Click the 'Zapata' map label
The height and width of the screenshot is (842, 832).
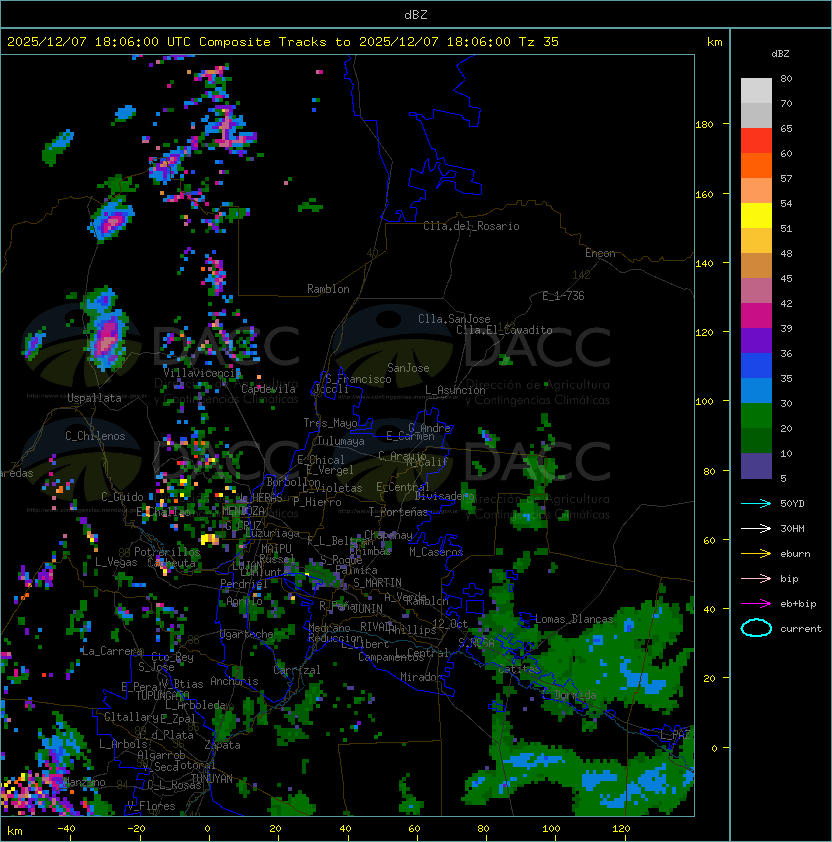pos(222,745)
